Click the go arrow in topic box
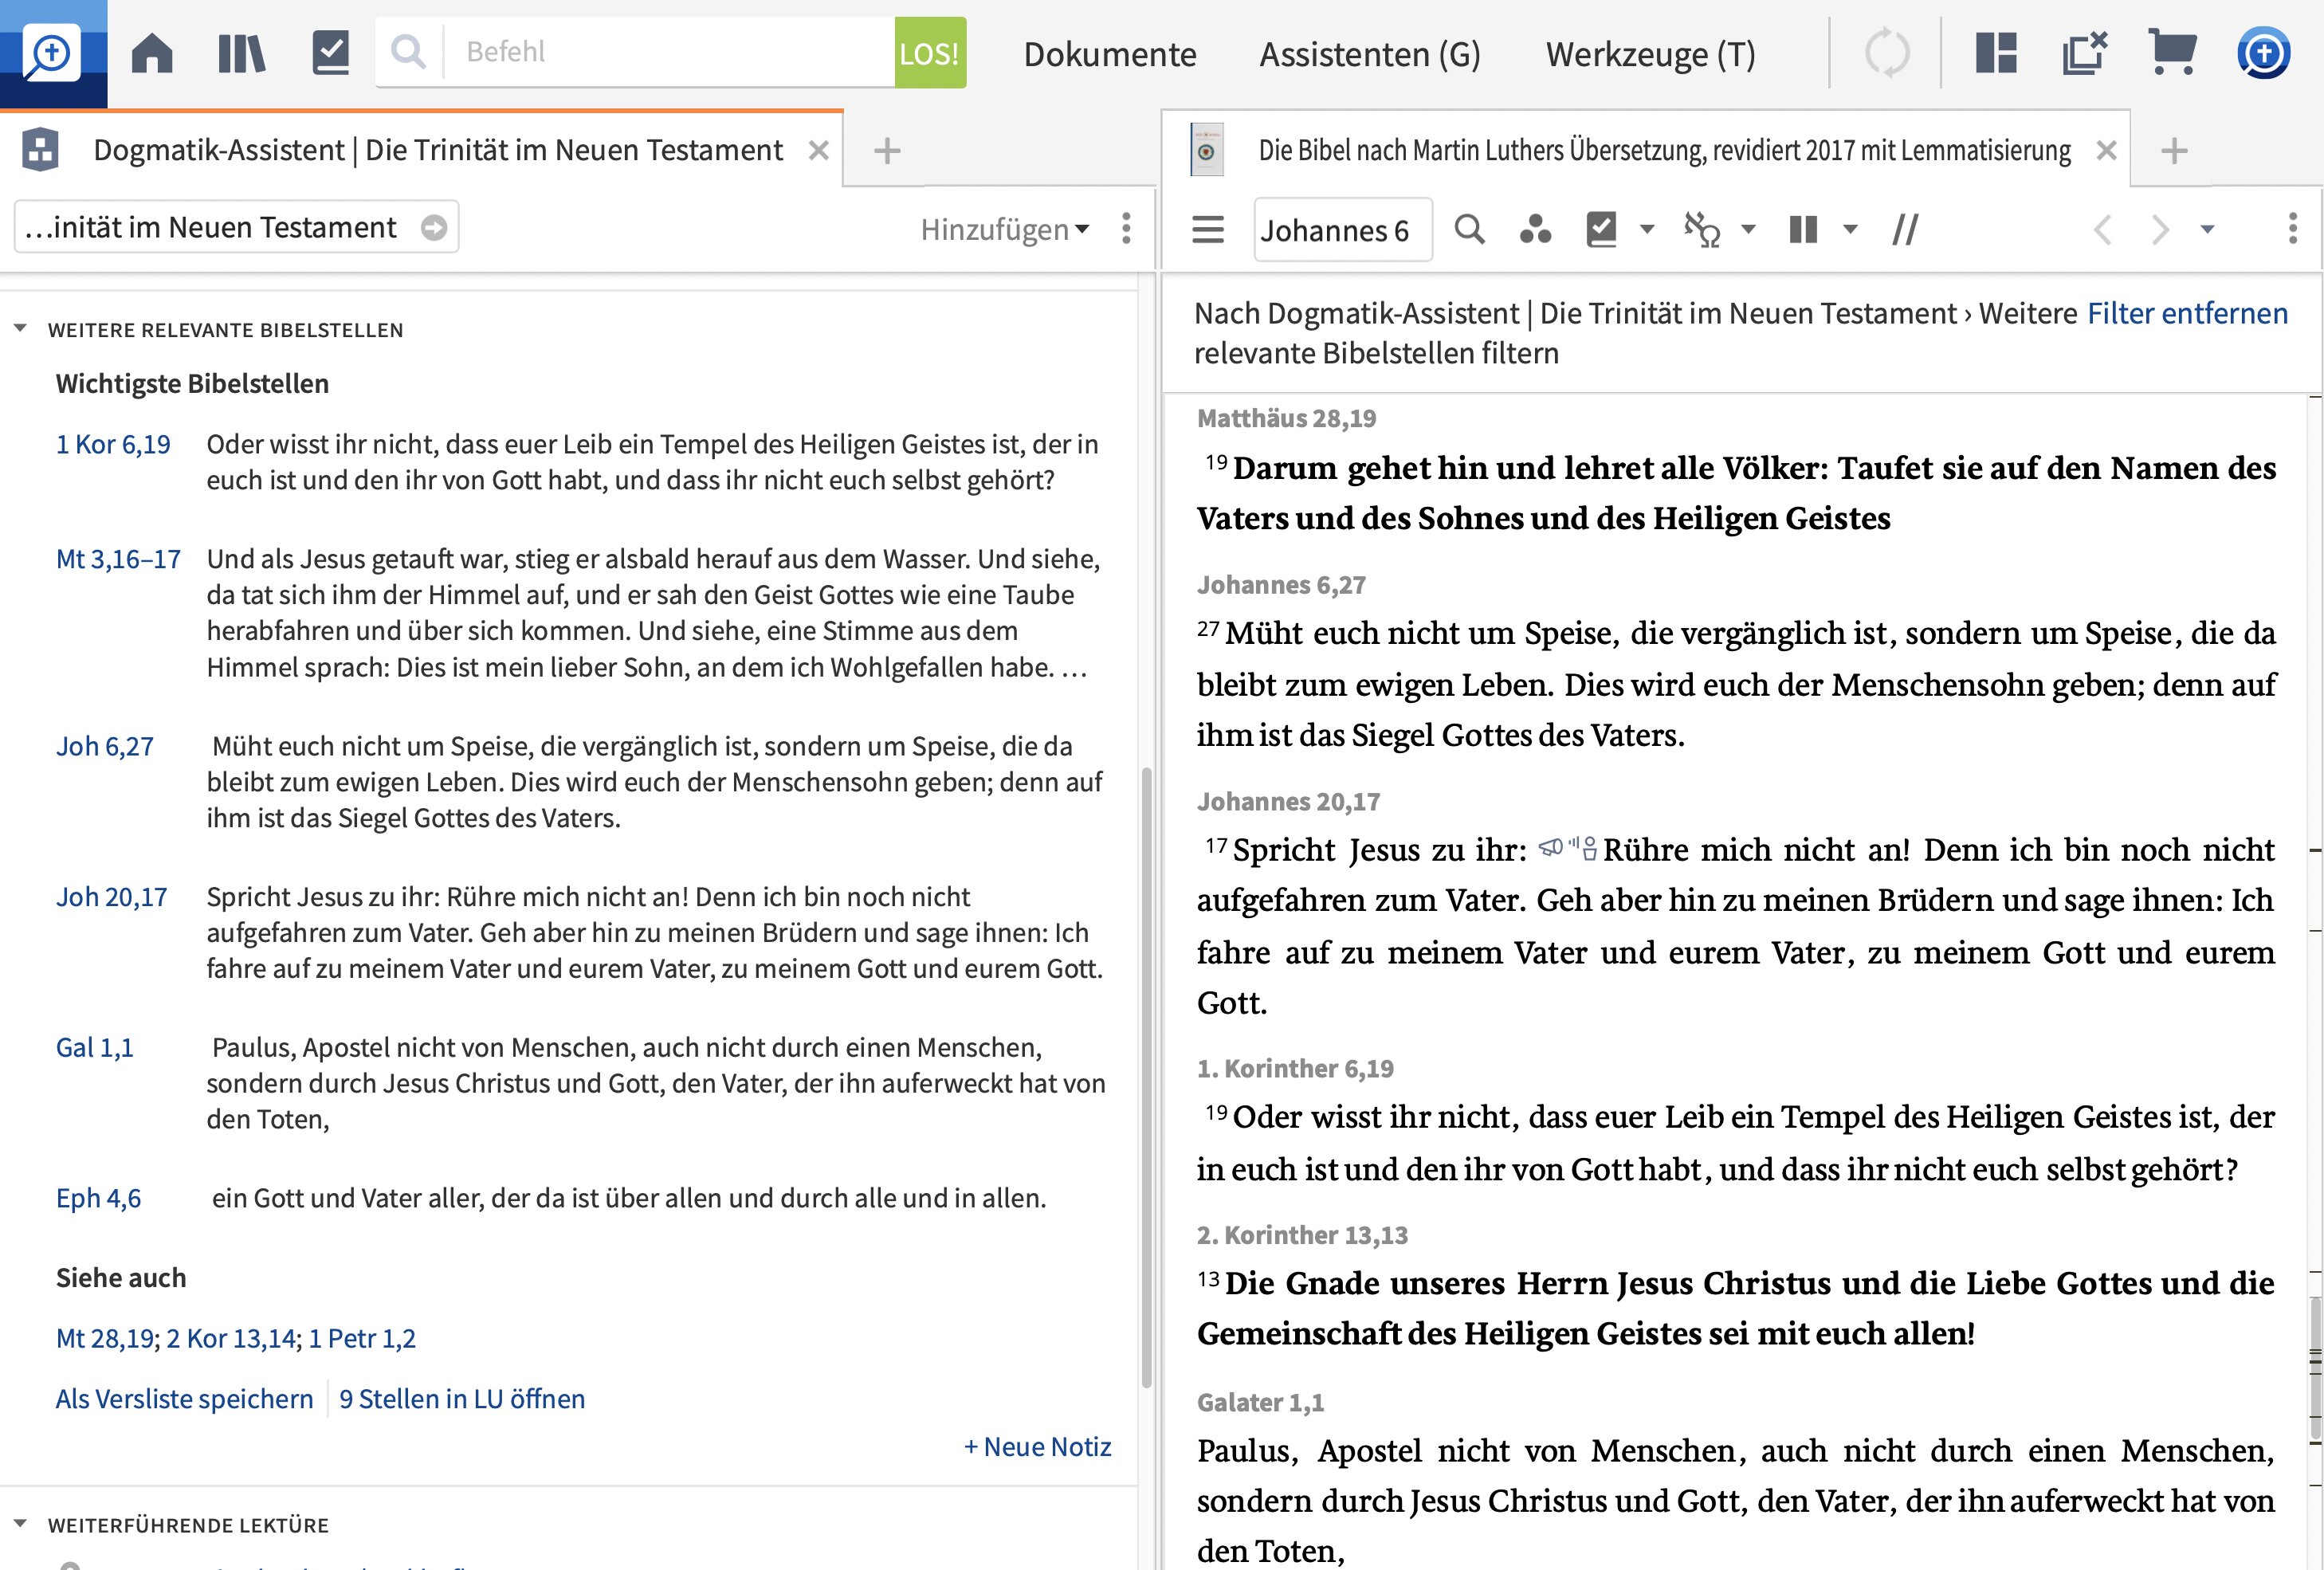This screenshot has width=2324, height=1570. [434, 228]
